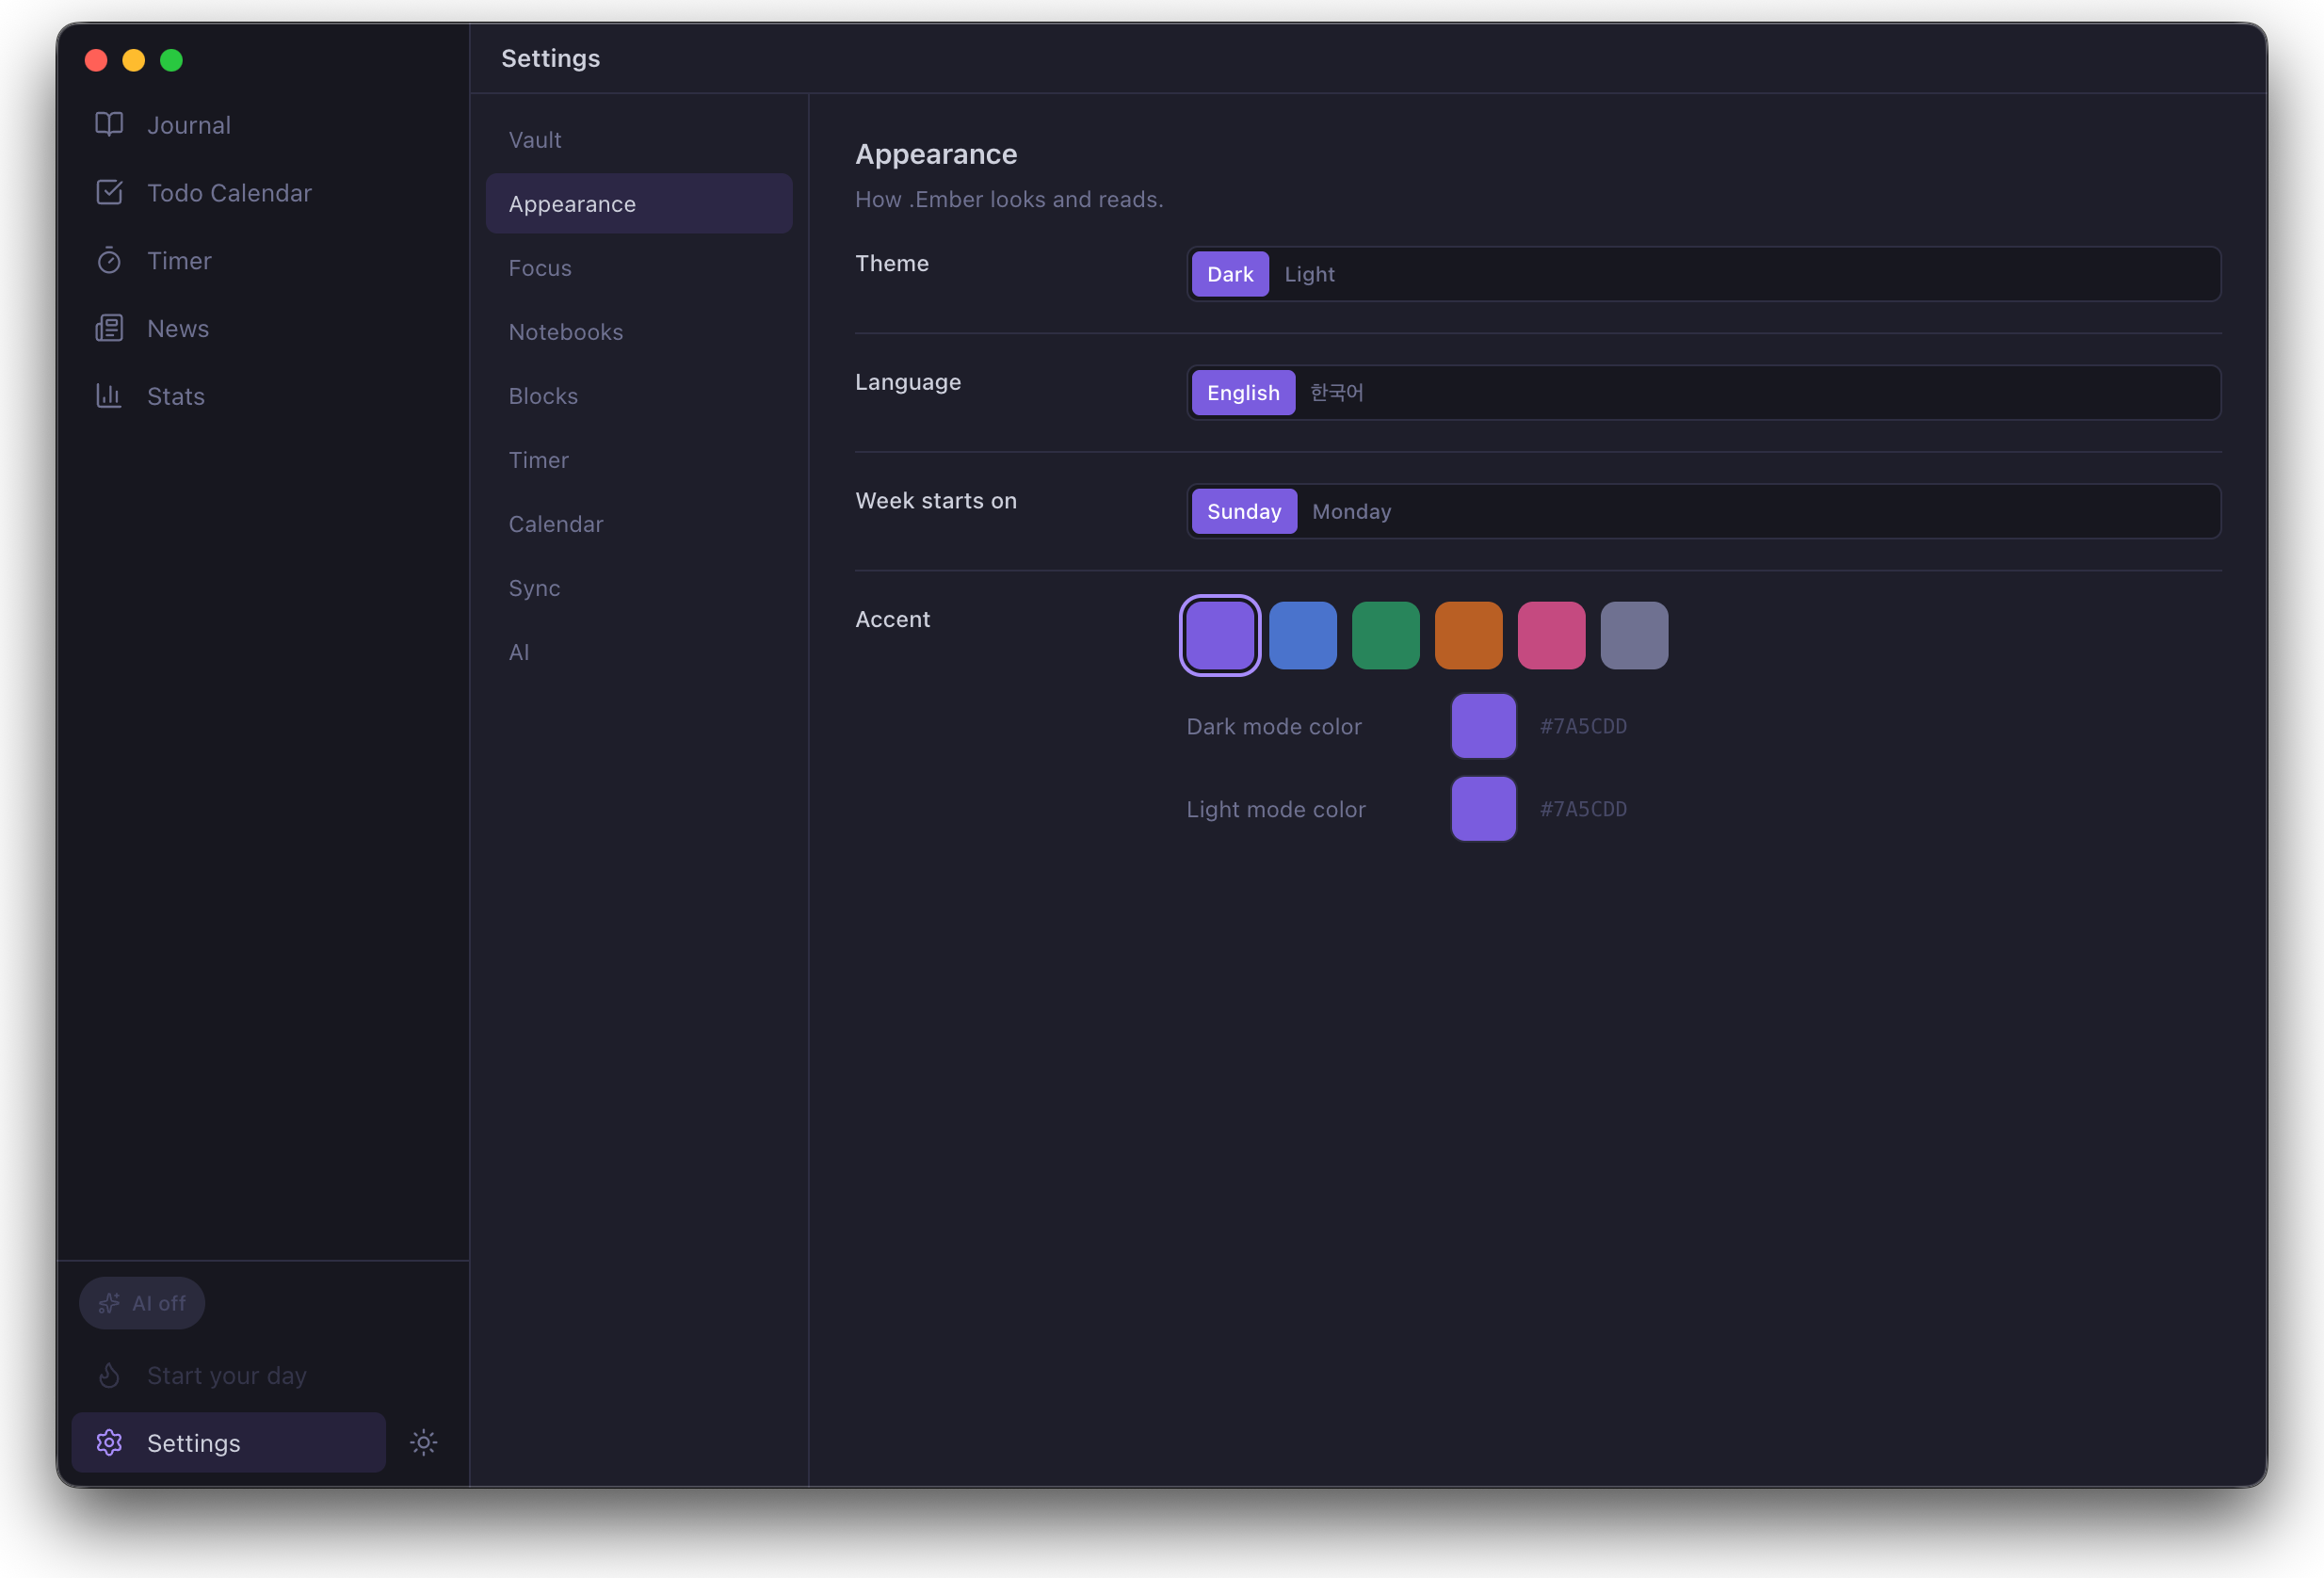The height and width of the screenshot is (1578, 2324).
Task: Set week start to Monday
Action: [x=1351, y=512]
